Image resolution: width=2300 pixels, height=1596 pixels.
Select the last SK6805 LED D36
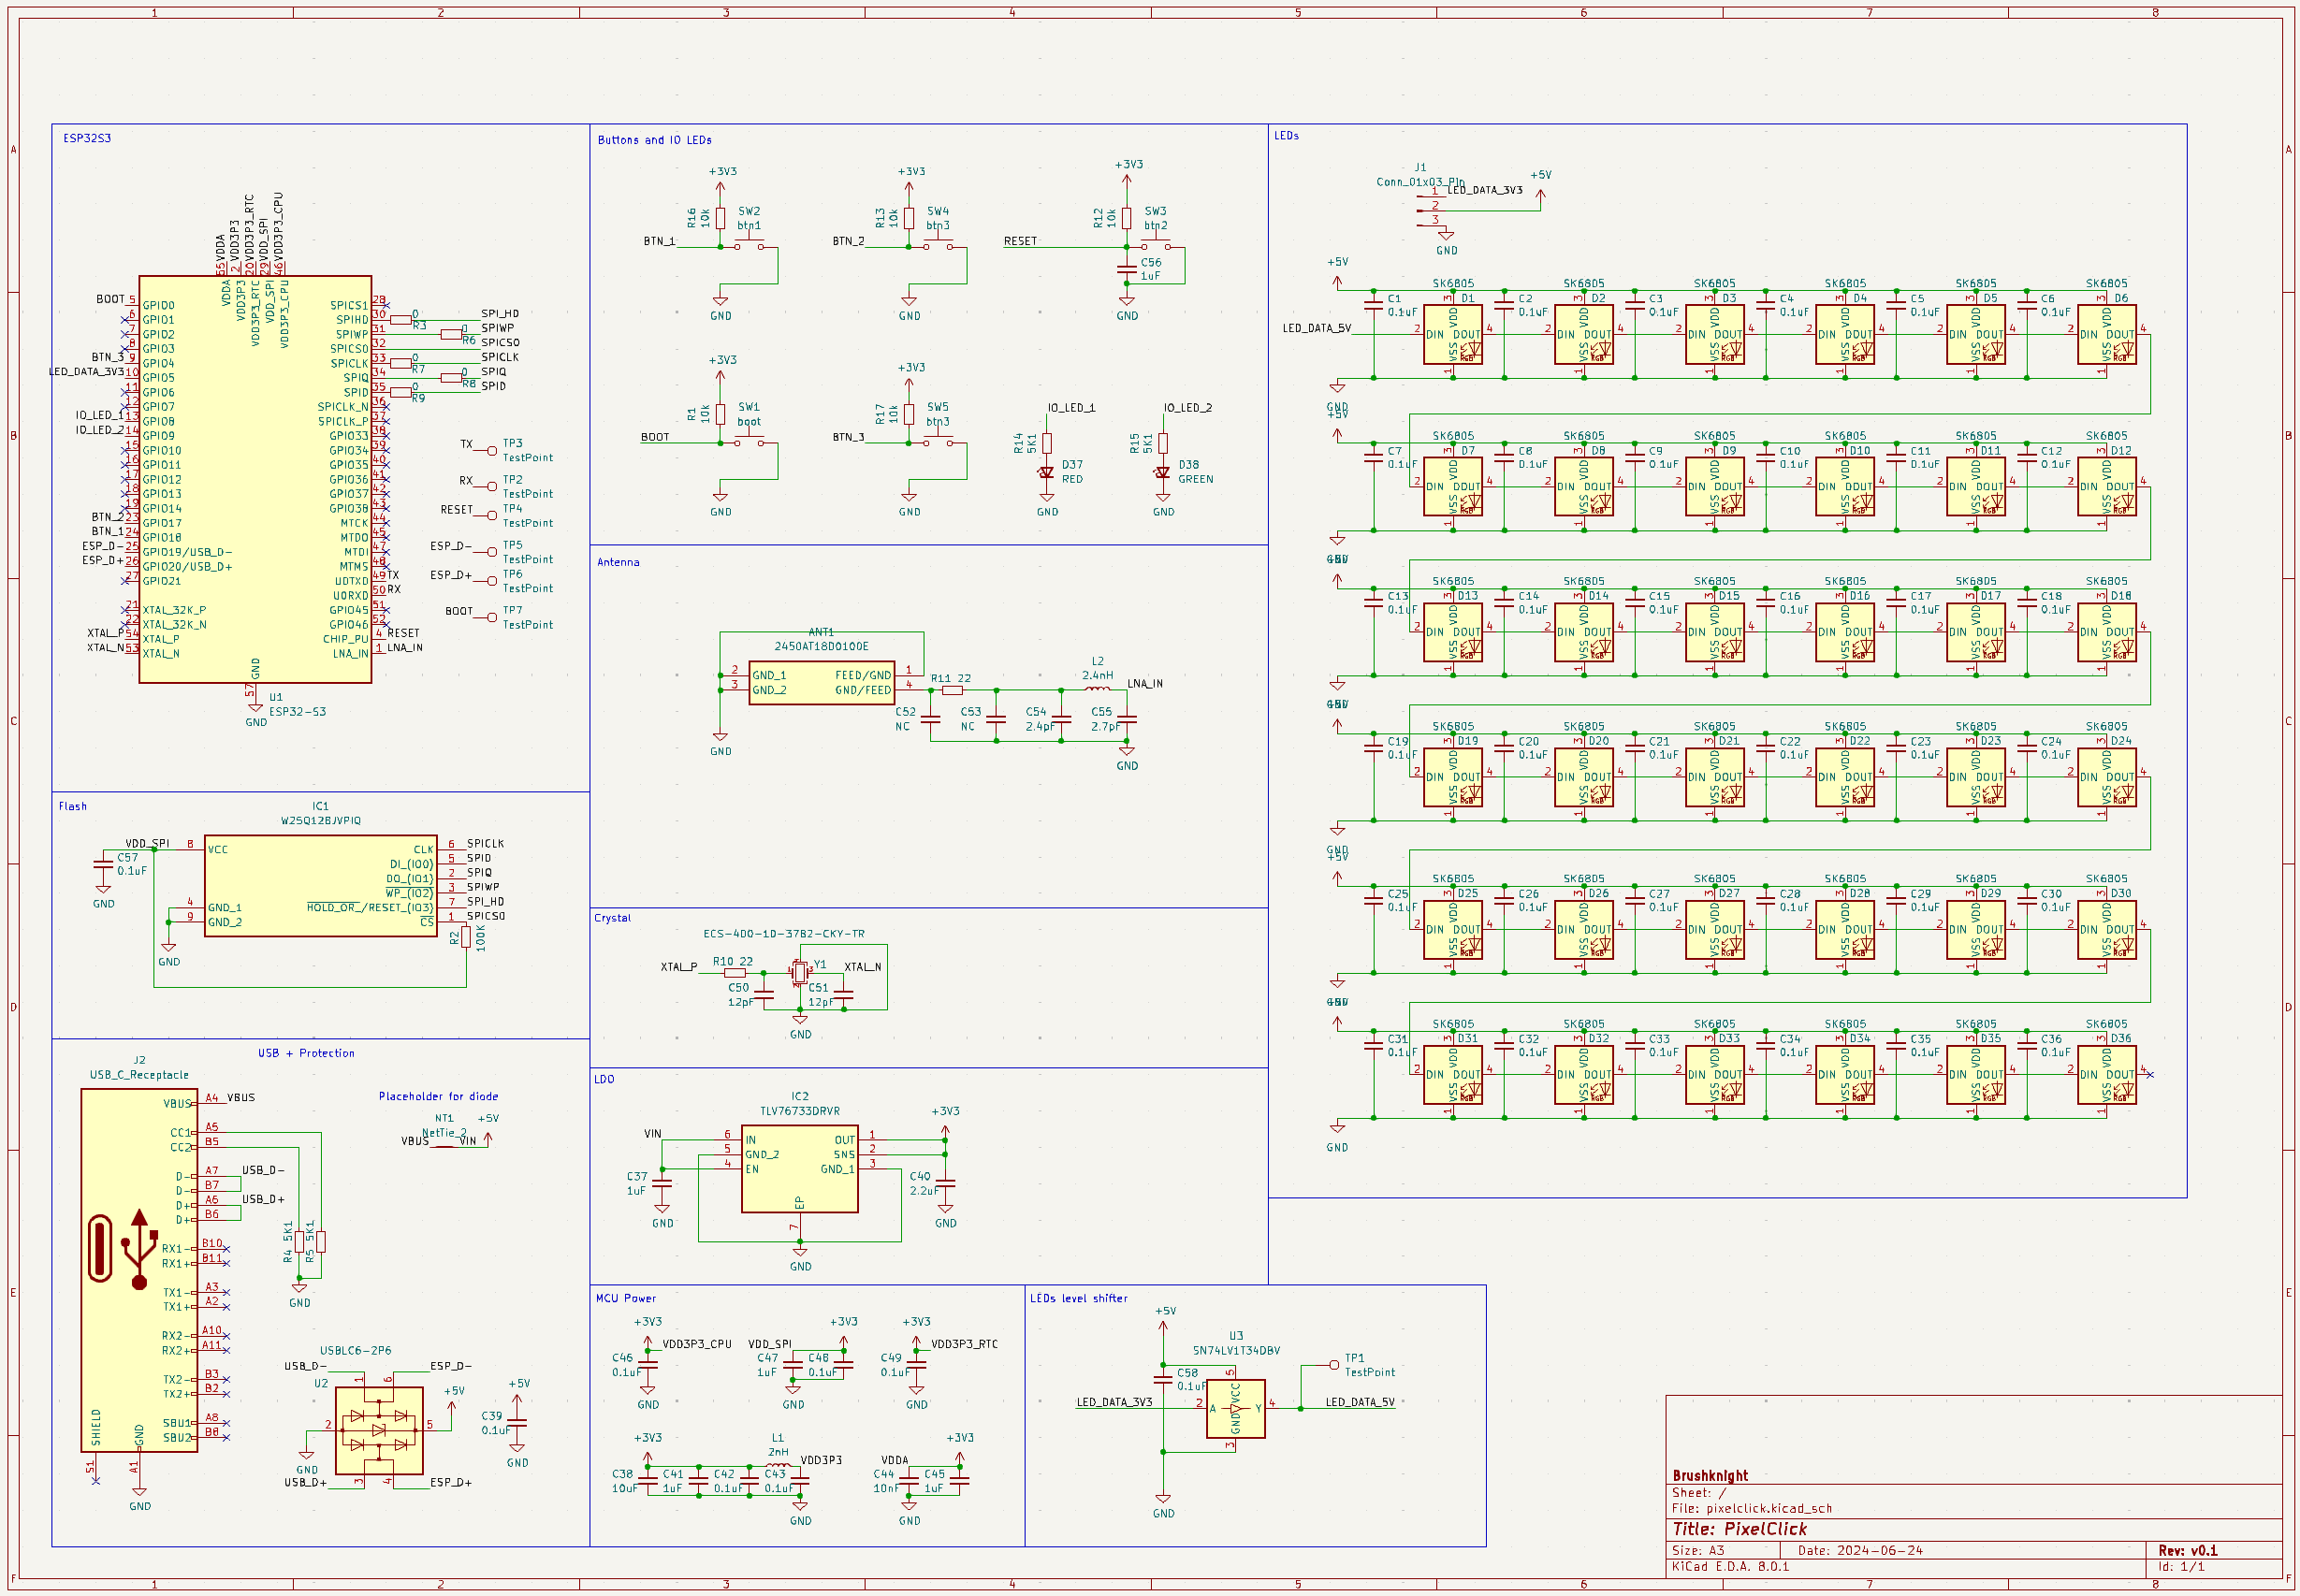tap(2106, 1075)
